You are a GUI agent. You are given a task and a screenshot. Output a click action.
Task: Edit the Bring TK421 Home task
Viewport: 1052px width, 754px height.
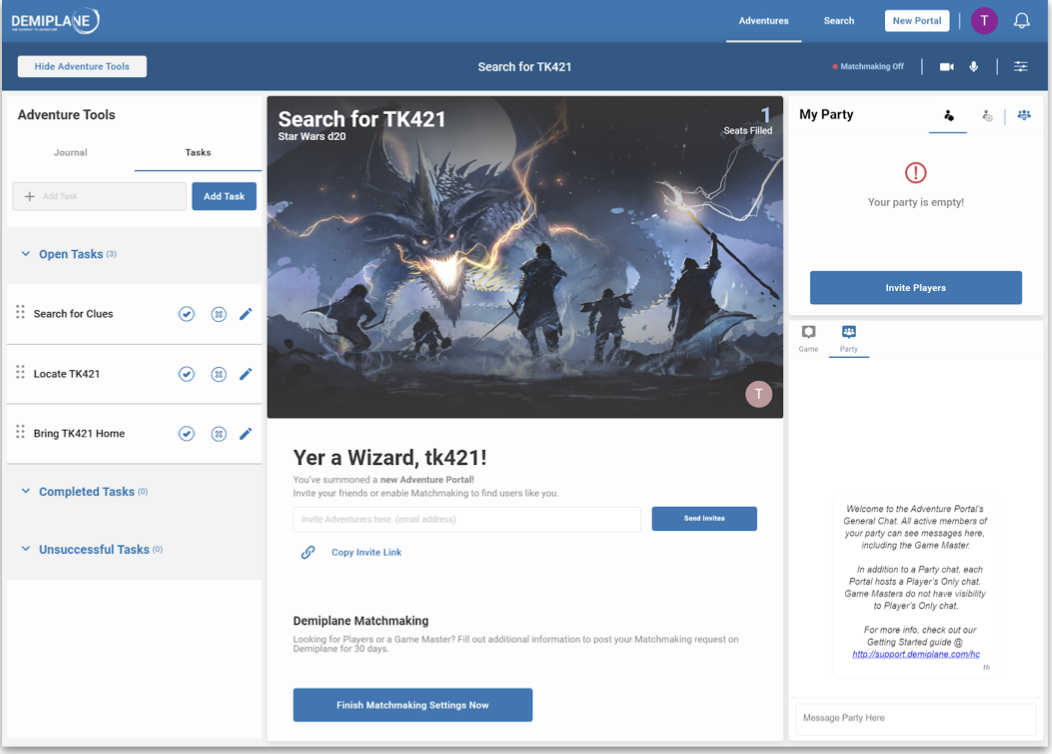pos(246,434)
